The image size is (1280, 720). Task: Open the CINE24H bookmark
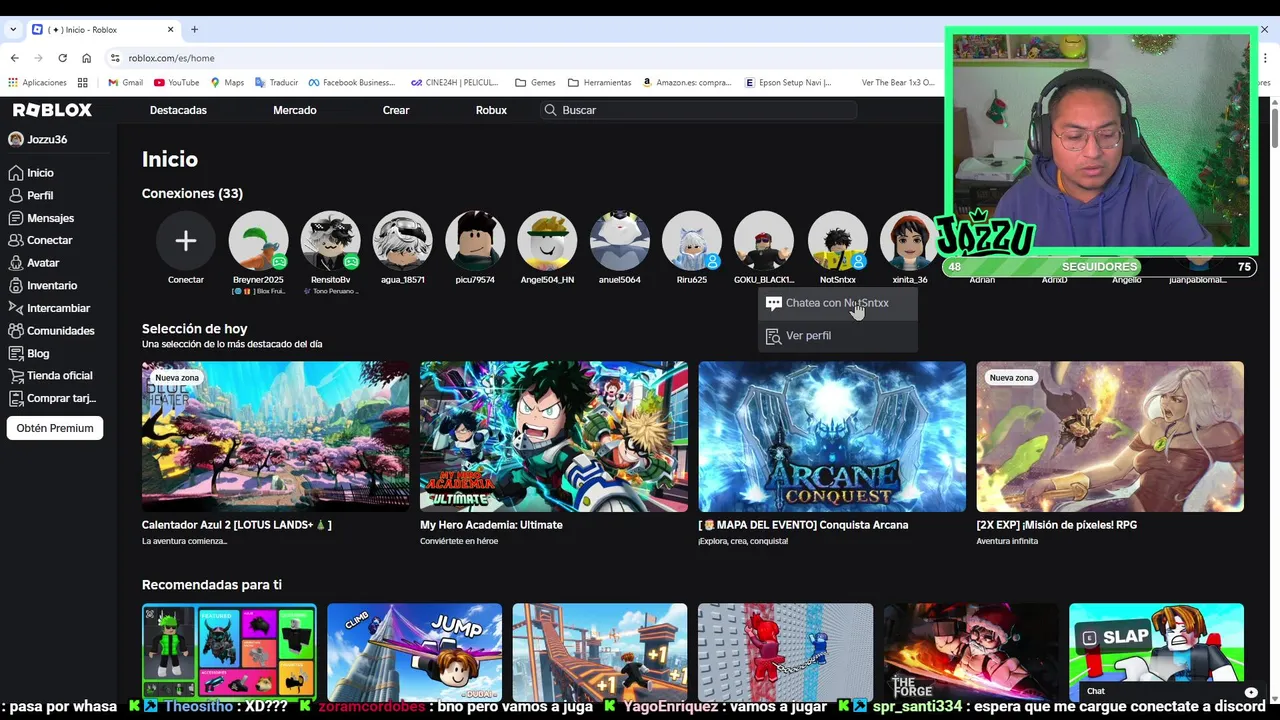[455, 82]
